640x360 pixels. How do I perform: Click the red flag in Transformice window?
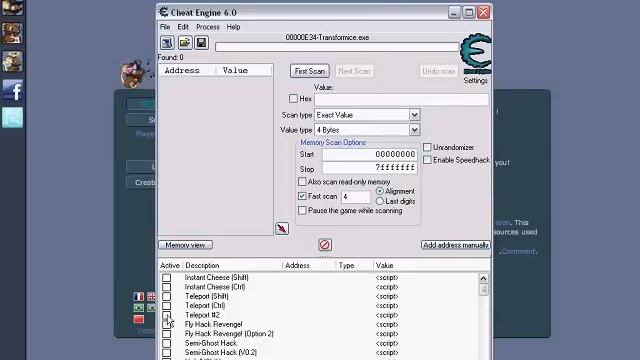[139, 319]
